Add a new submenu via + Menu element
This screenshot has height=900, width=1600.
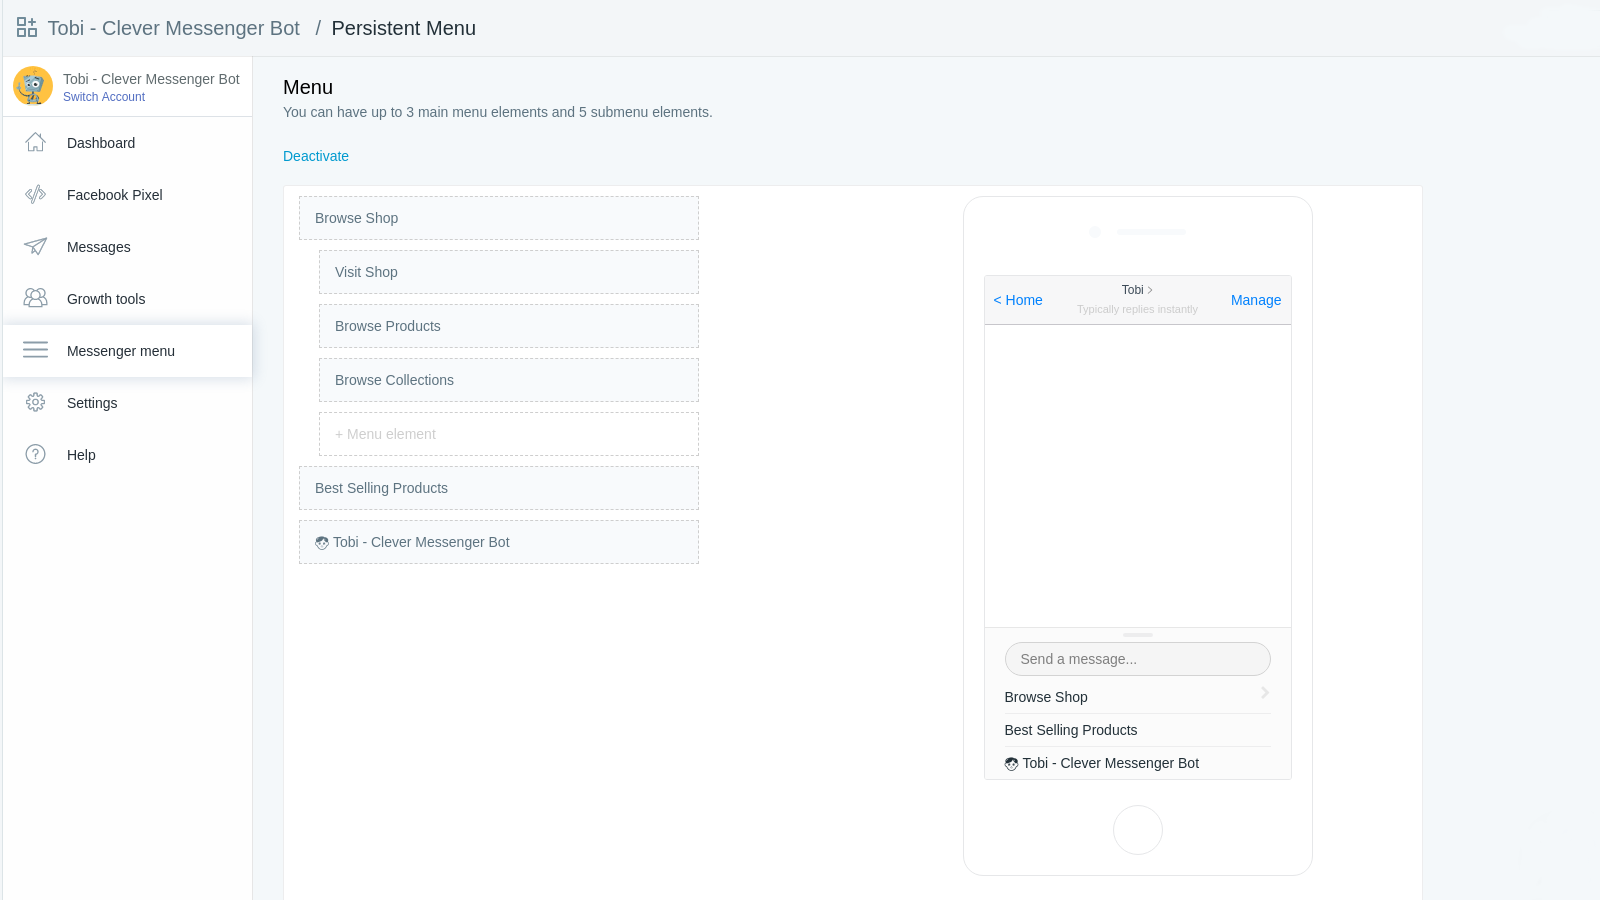point(509,434)
